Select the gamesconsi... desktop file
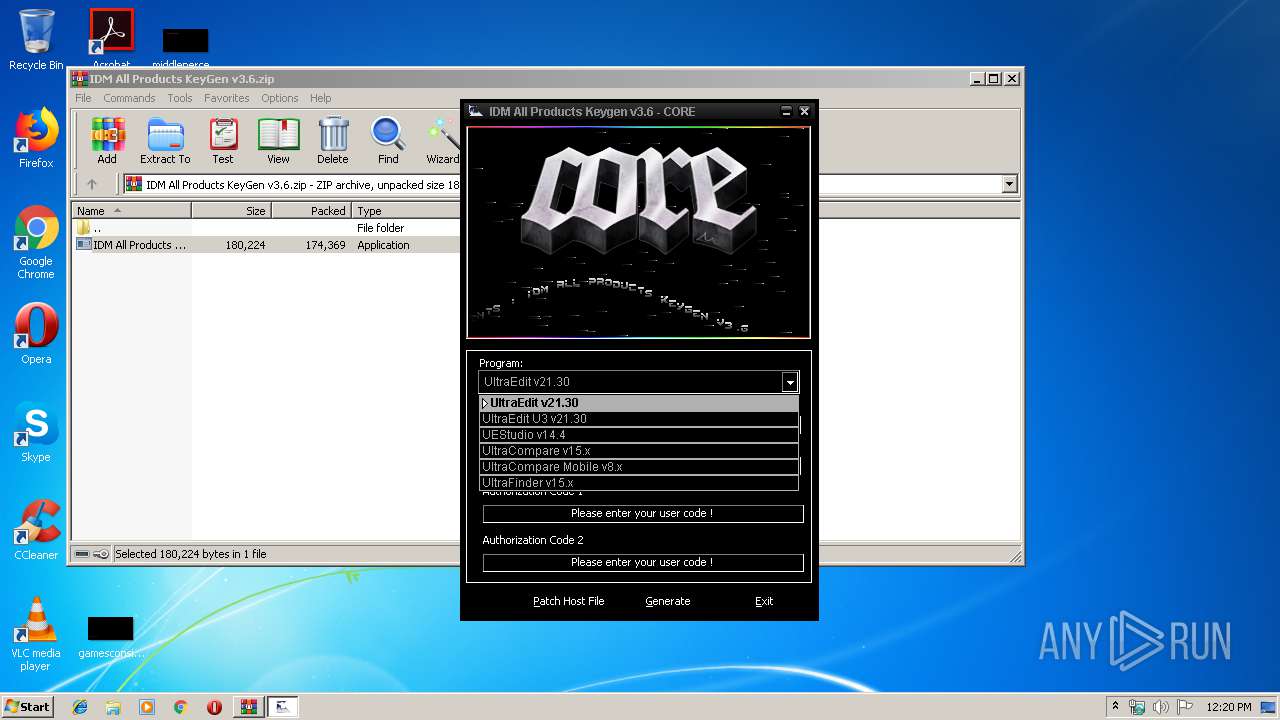 pyautogui.click(x=110, y=638)
